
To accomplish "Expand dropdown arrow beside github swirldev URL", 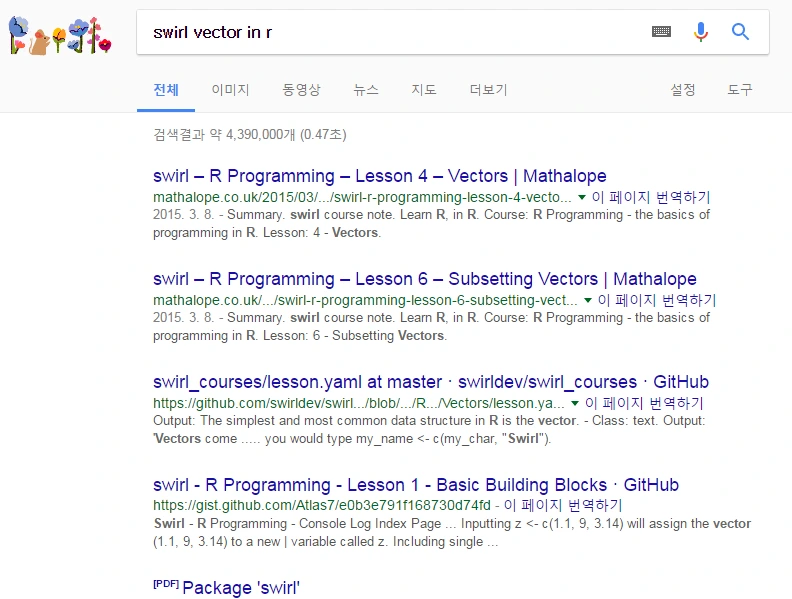I will point(575,404).
